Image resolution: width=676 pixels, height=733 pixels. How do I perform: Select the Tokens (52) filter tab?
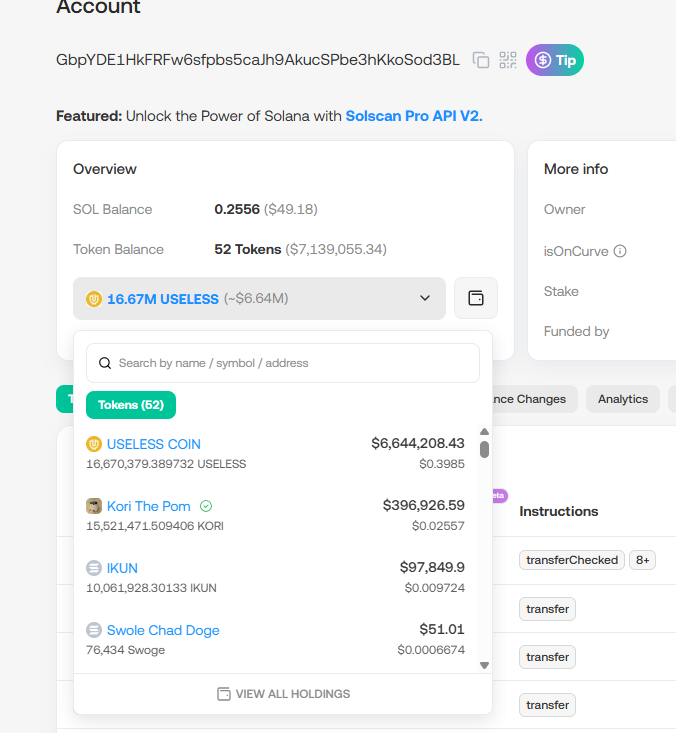point(131,405)
